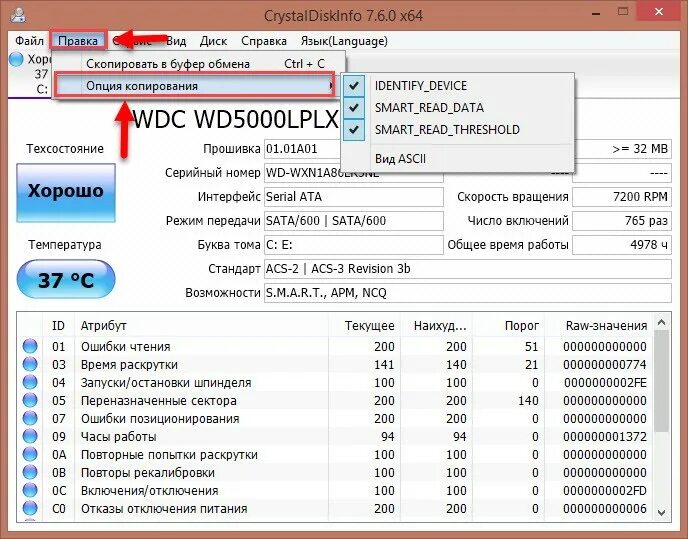Click scroll up arrow of attribute list
688x539 pixels.
pyautogui.click(x=662, y=323)
